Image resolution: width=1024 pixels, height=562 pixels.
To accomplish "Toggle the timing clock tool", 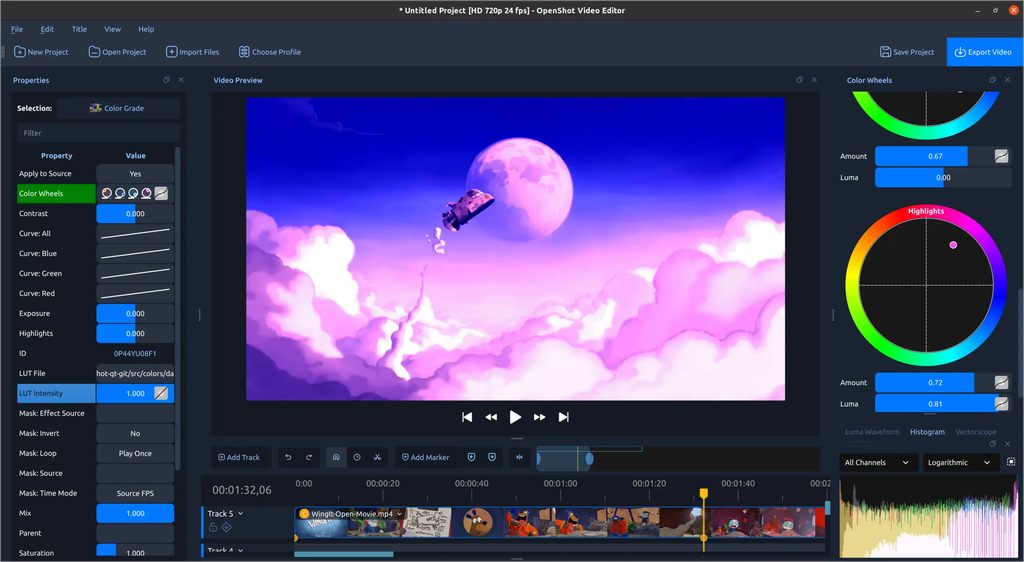I will [357, 458].
